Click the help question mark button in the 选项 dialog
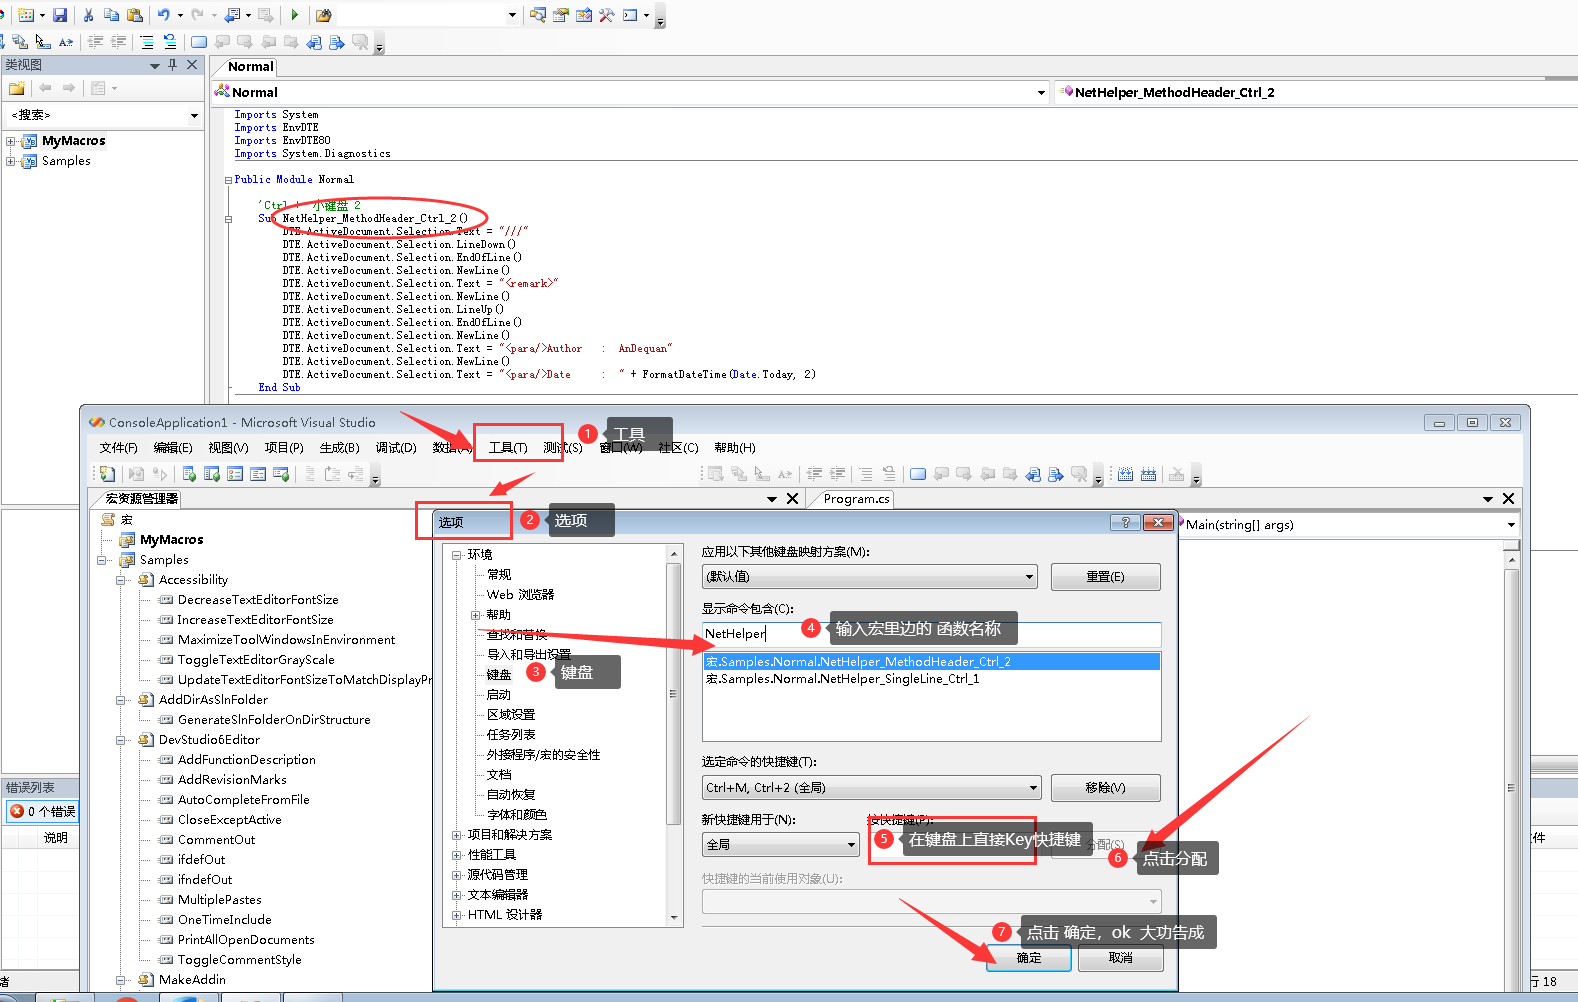This screenshot has height=1002, width=1578. [x=1125, y=522]
